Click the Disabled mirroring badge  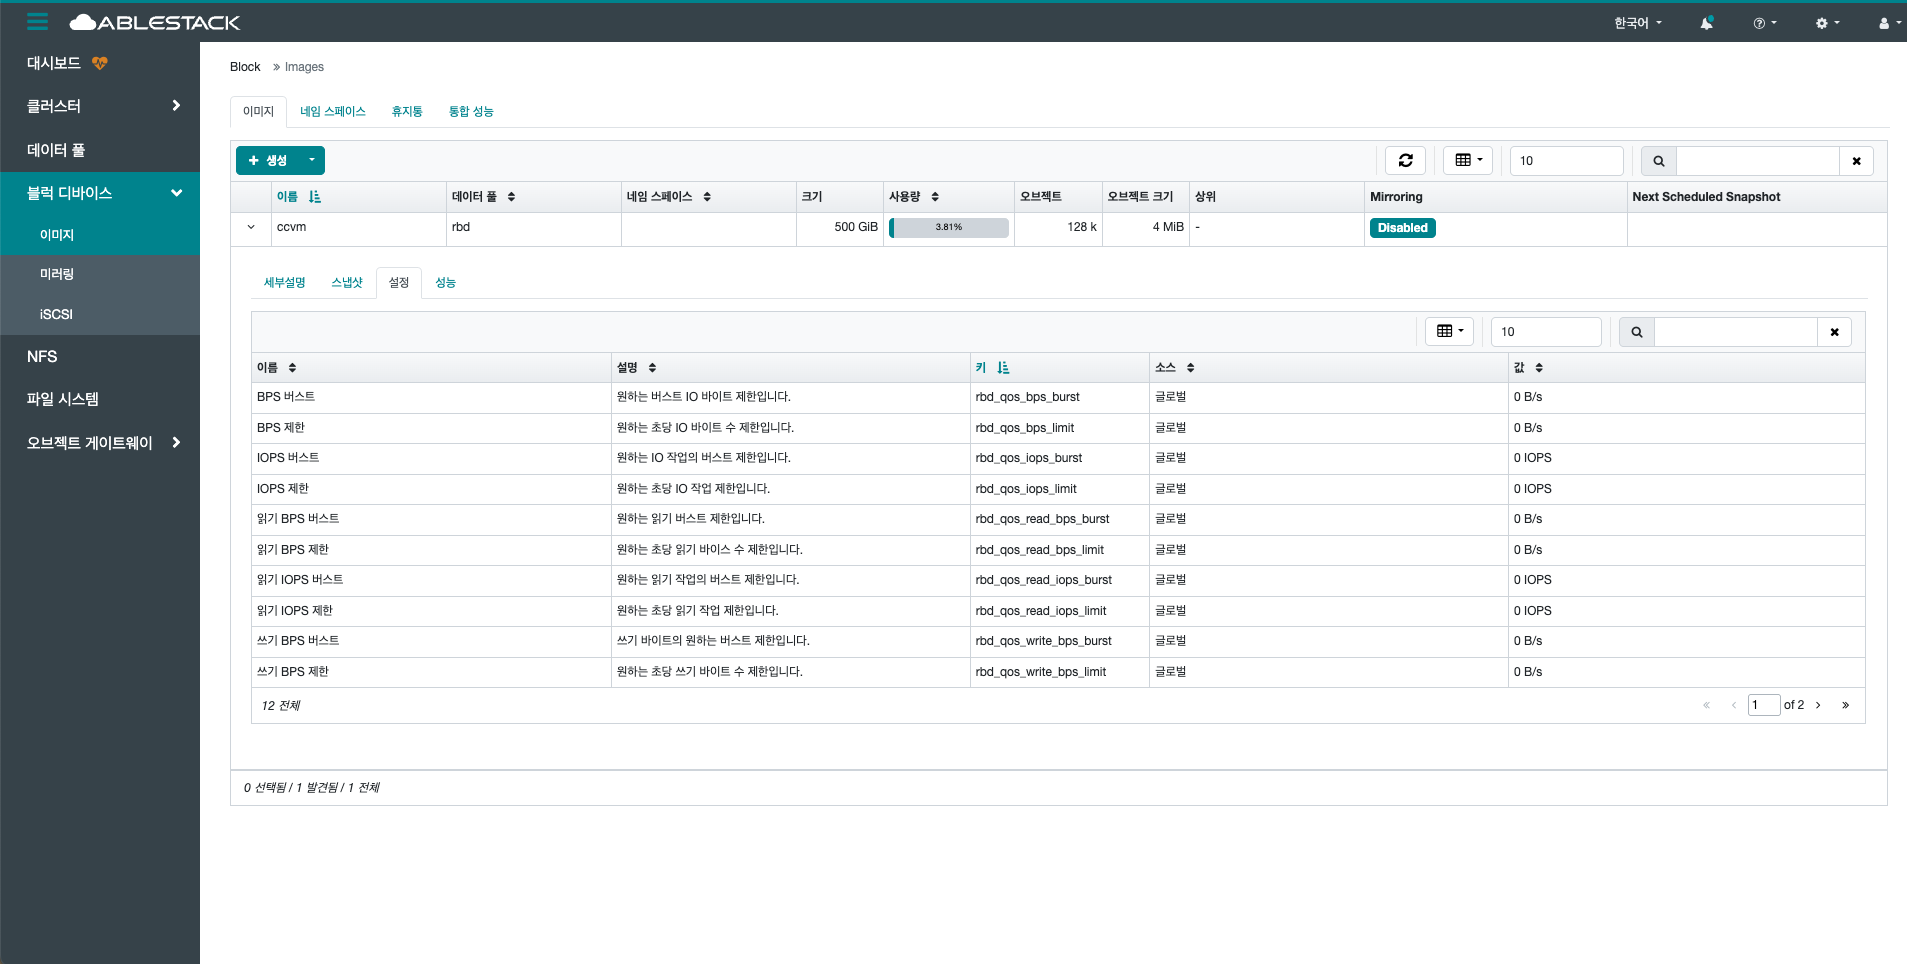(1401, 227)
